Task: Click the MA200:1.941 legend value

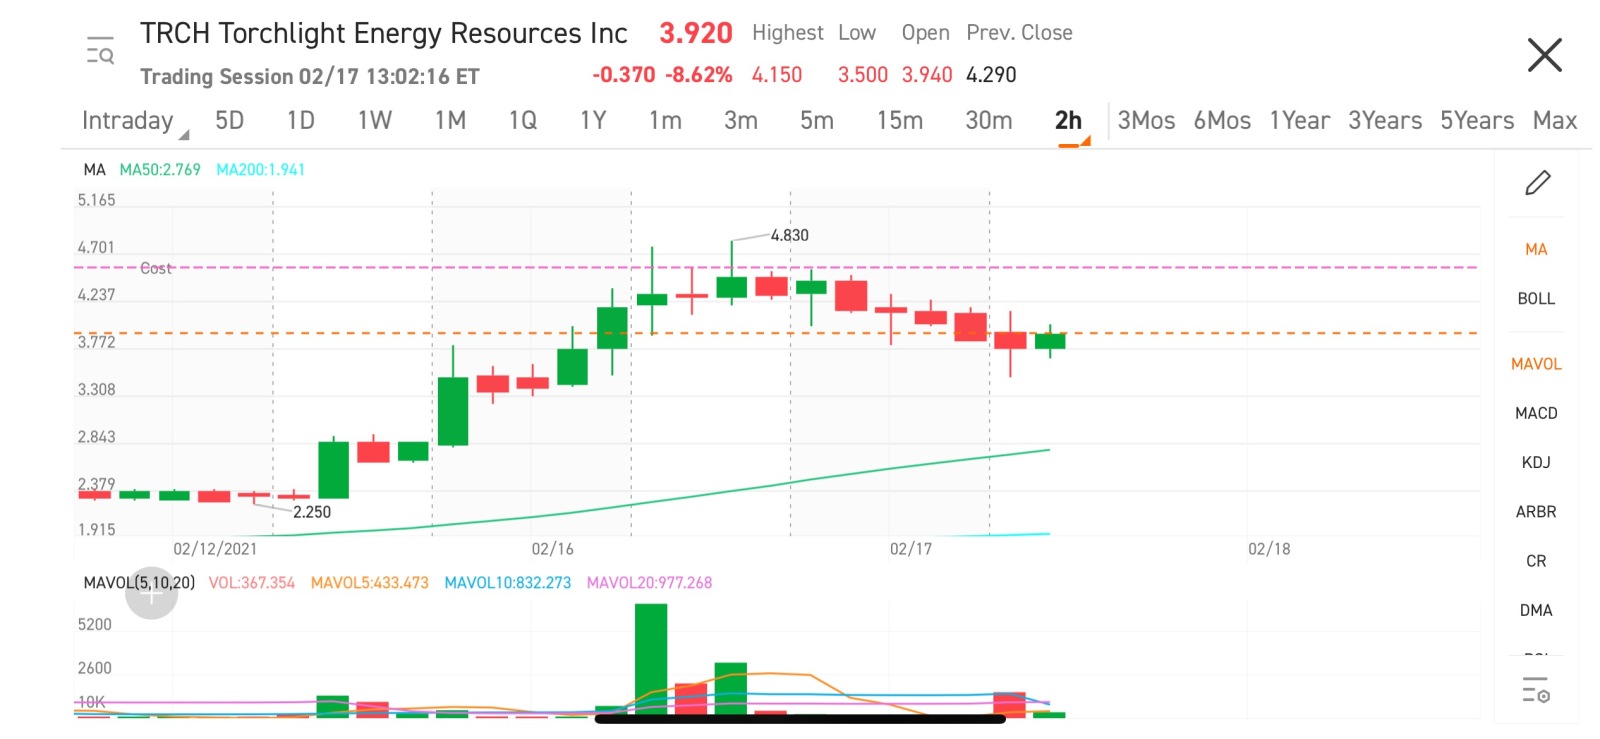Action: tap(260, 170)
